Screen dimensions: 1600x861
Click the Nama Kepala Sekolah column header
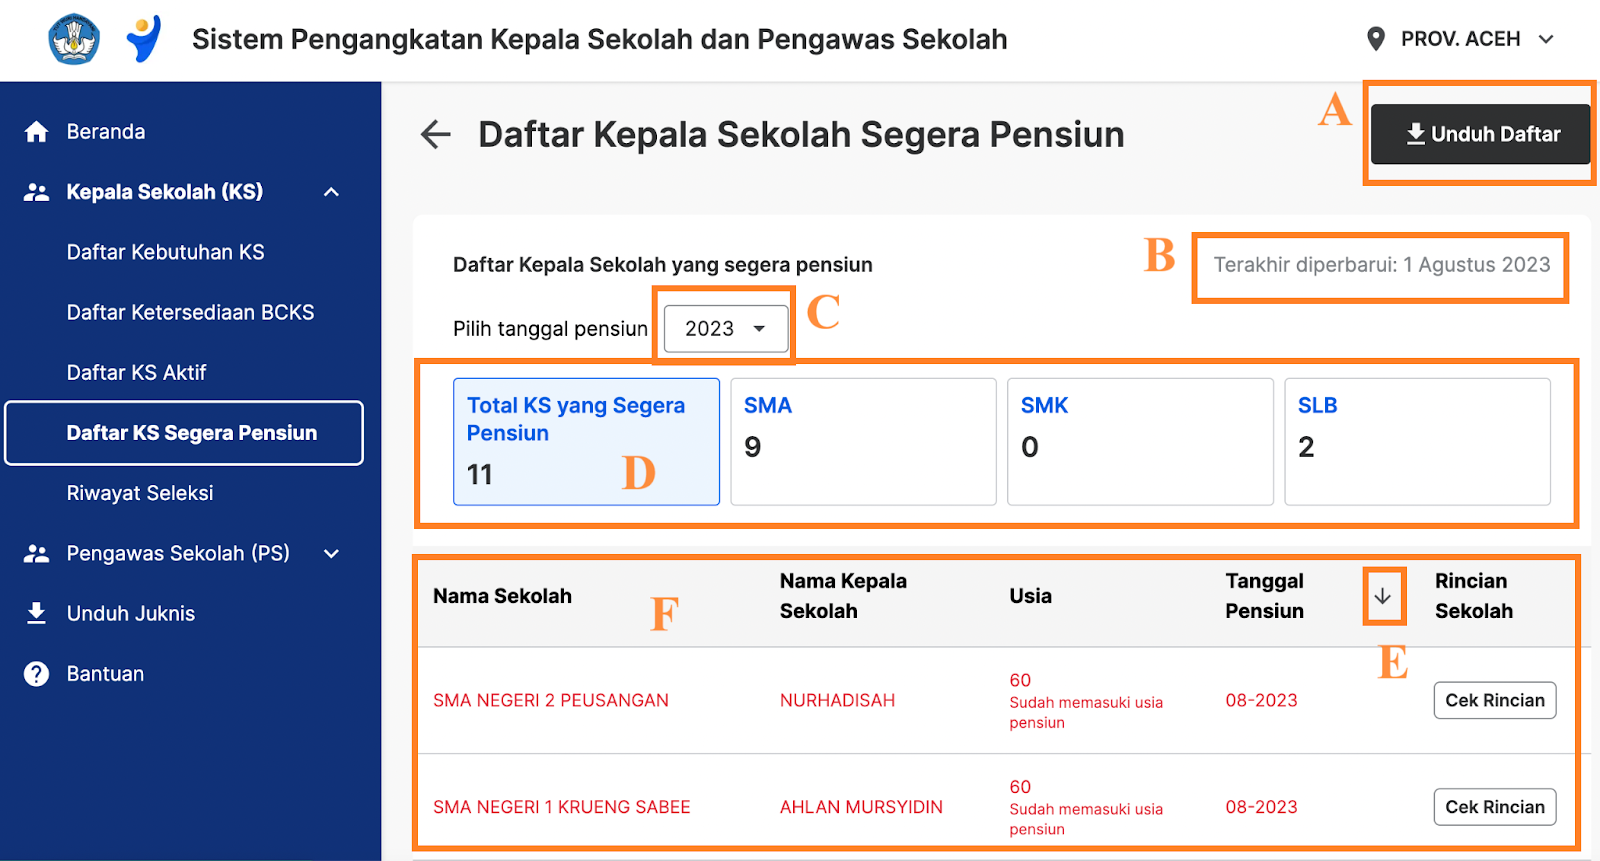[x=843, y=596]
